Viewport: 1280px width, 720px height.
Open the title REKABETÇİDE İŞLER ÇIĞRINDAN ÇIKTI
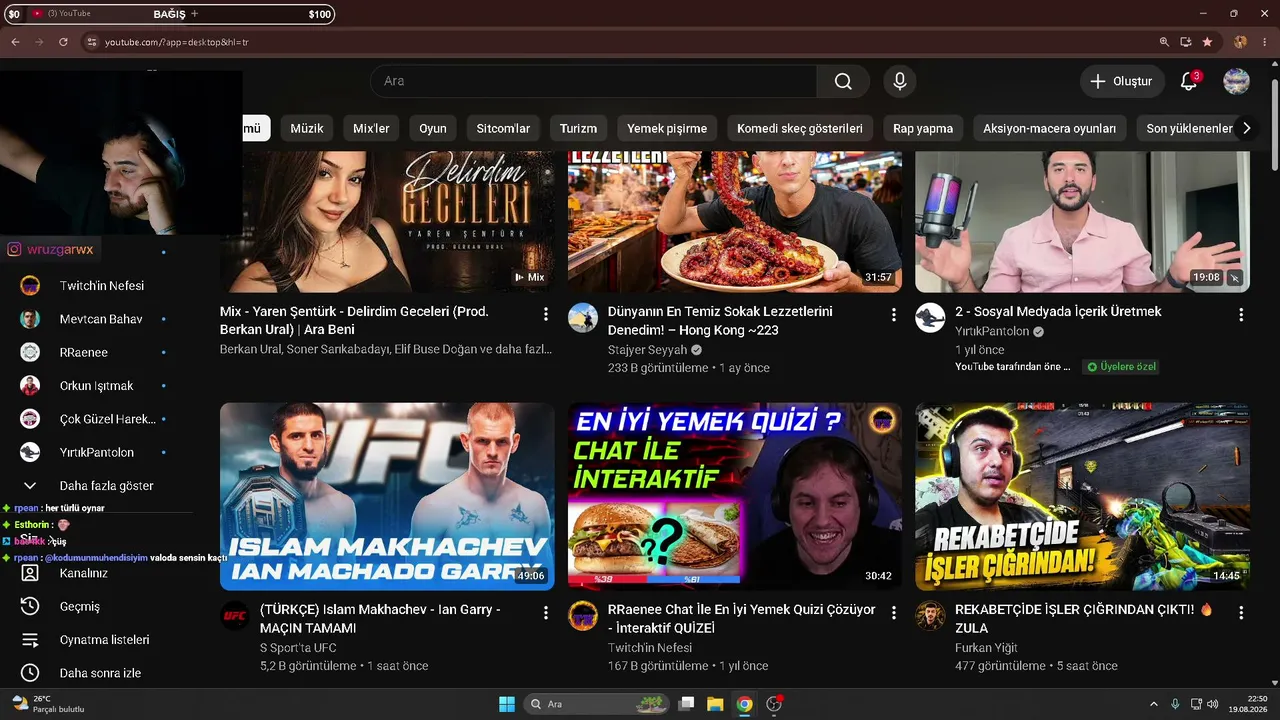1084,618
